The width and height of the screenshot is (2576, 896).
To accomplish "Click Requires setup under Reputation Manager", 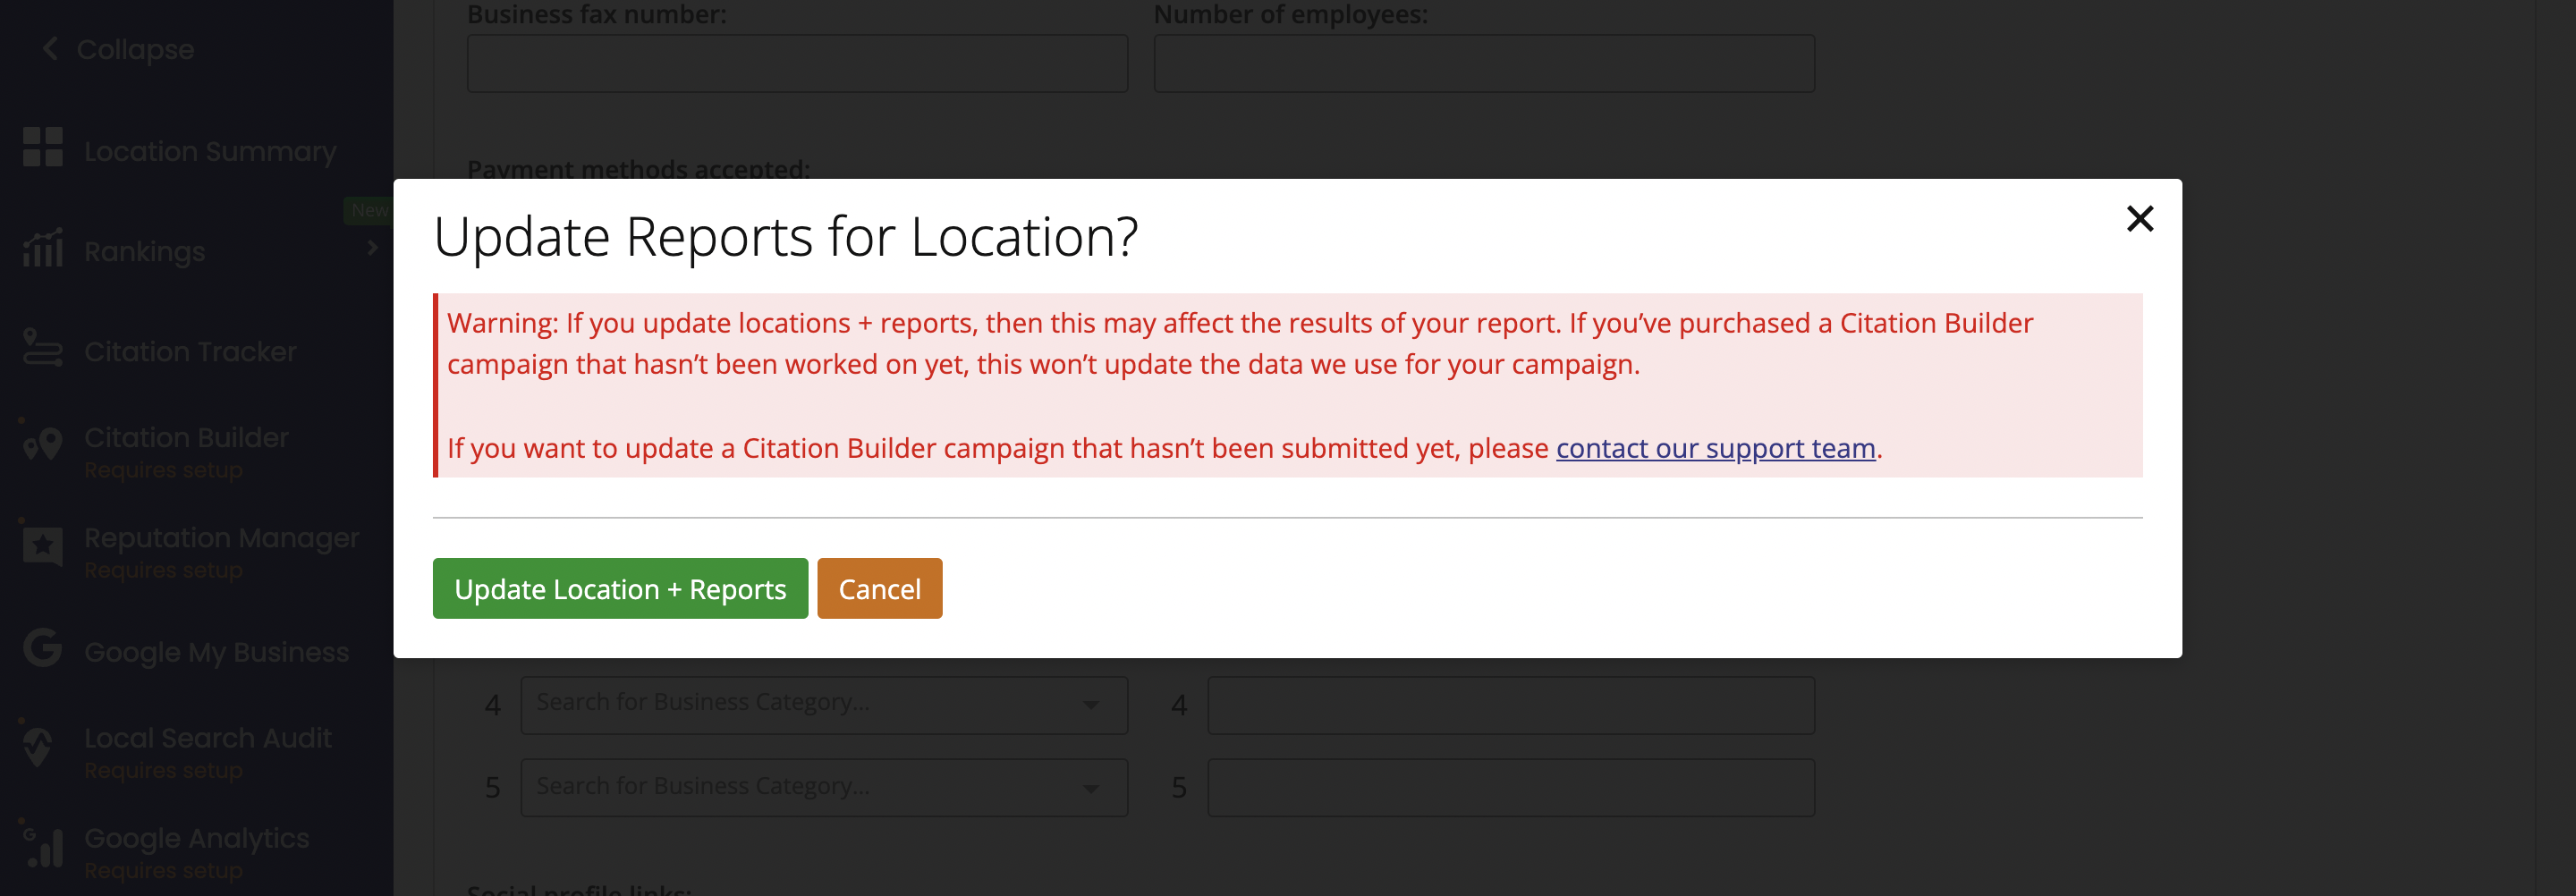I will click(163, 570).
